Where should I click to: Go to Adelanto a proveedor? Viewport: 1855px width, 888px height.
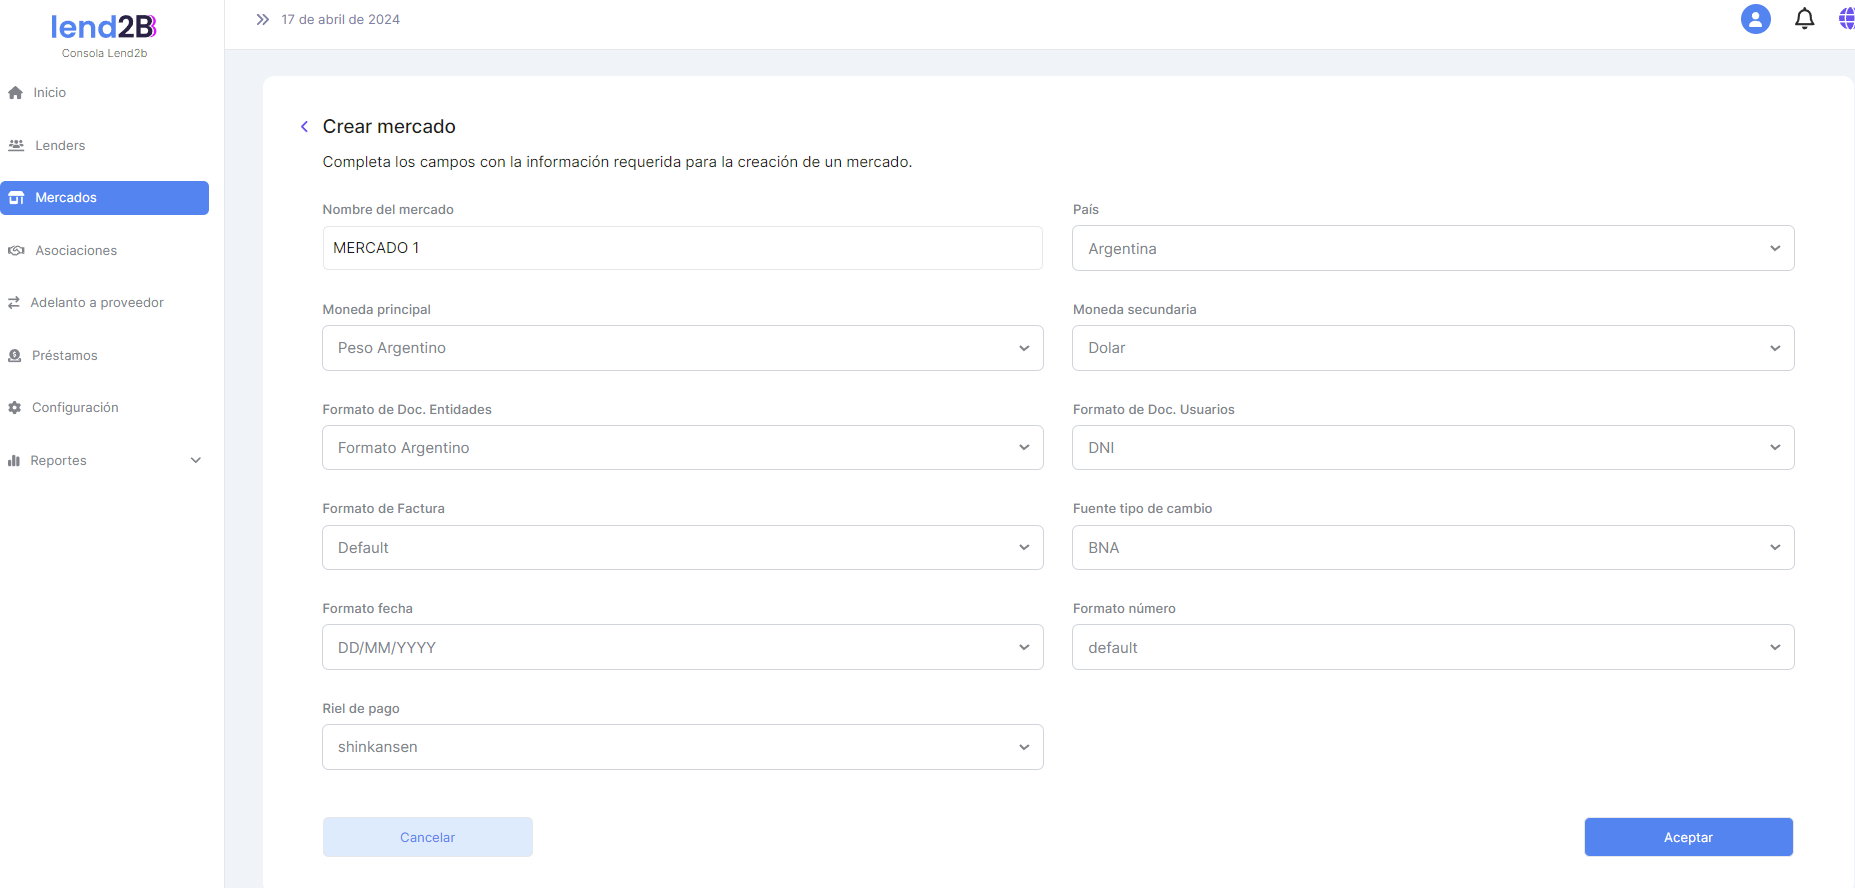97,303
